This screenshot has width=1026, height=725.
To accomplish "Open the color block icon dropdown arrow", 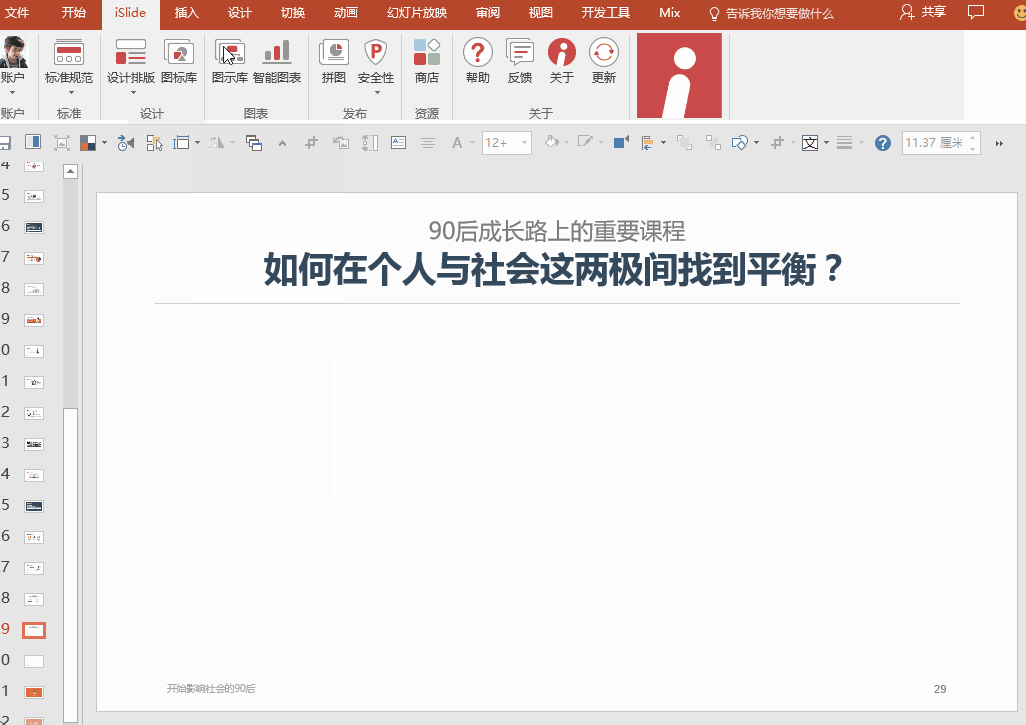I will pyautogui.click(x=104, y=143).
